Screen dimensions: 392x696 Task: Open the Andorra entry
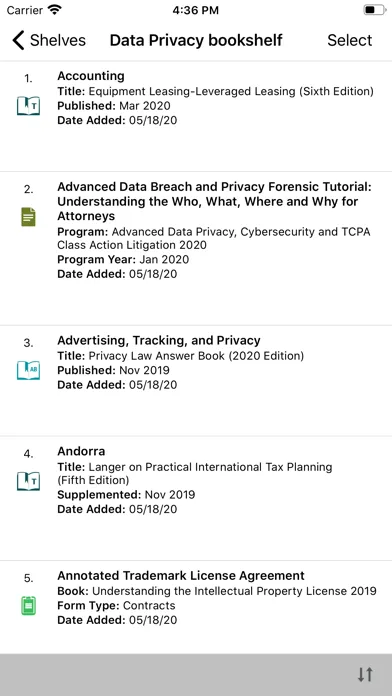tap(196, 498)
